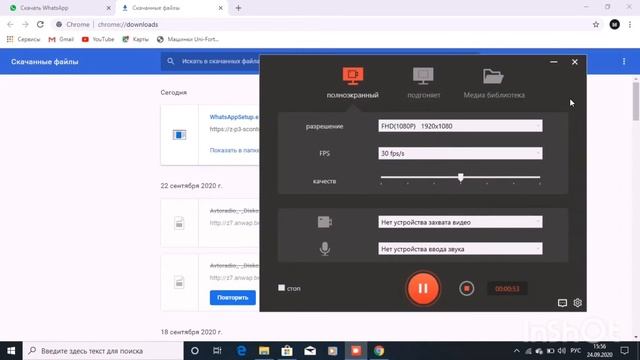The height and width of the screenshot is (360, 640).
Task: Open Cortana from the taskbar
Action: [195, 351]
